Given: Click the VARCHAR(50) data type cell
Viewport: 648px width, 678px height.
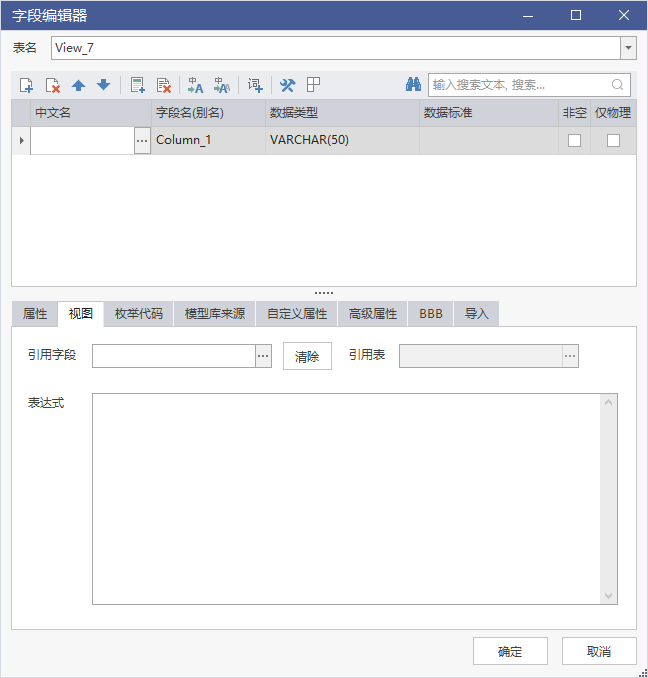Looking at the screenshot, I should point(342,141).
